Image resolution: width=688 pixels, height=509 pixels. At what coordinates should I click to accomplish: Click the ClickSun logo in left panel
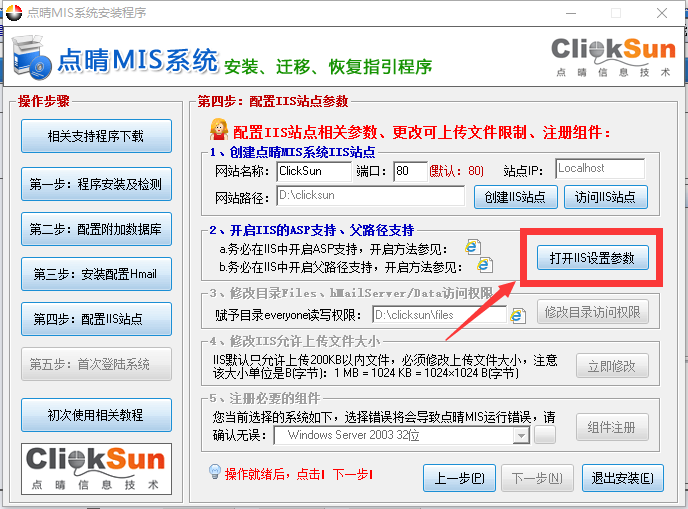pos(96,468)
